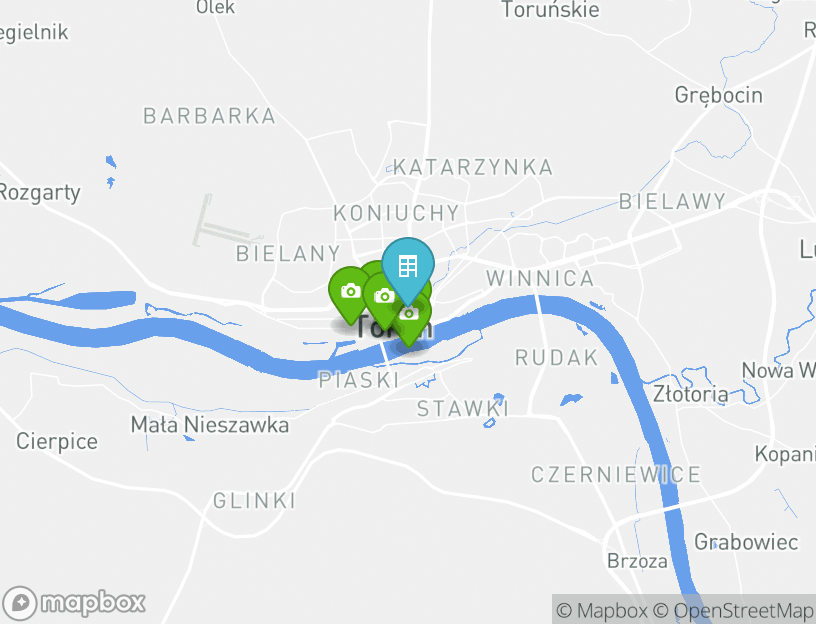Click the Grabowiec place label
This screenshot has width=816, height=624.
pyautogui.click(x=746, y=542)
